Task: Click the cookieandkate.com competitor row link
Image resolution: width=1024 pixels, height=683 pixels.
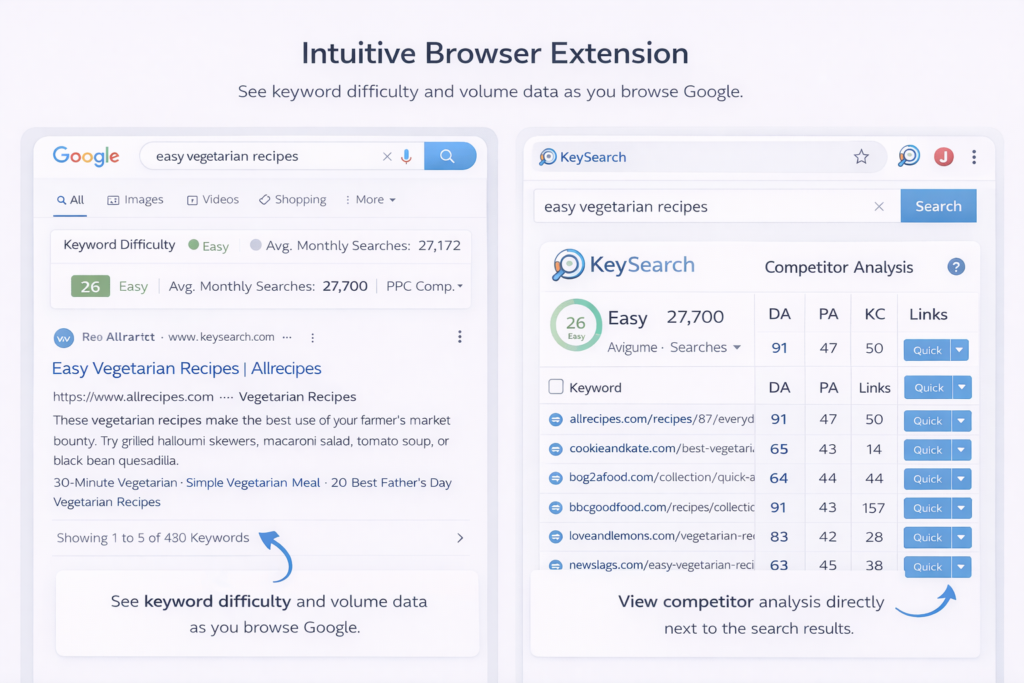Action: pyautogui.click(x=661, y=450)
